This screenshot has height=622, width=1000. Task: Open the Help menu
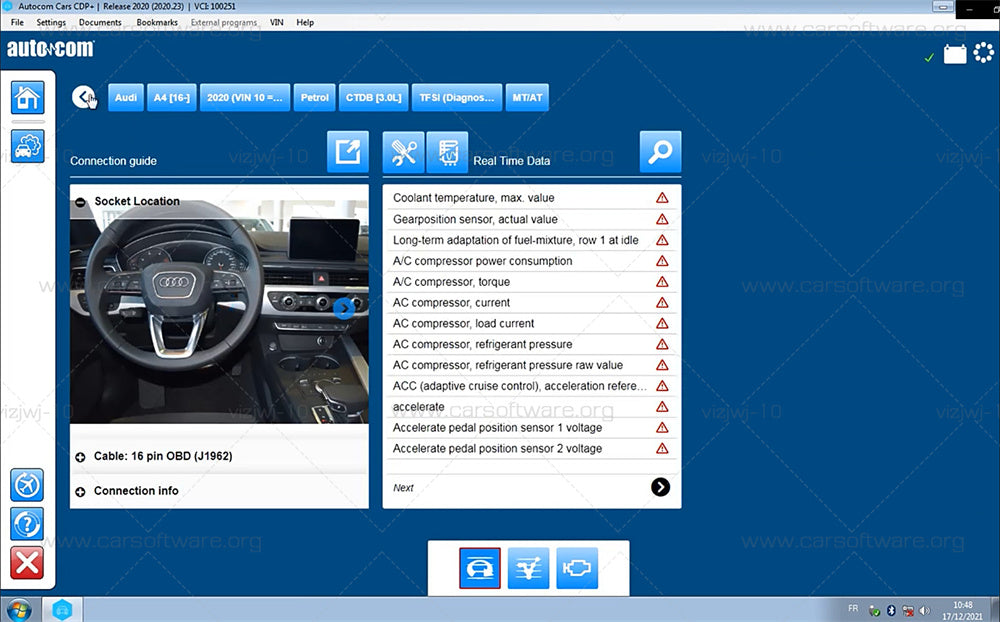[305, 22]
